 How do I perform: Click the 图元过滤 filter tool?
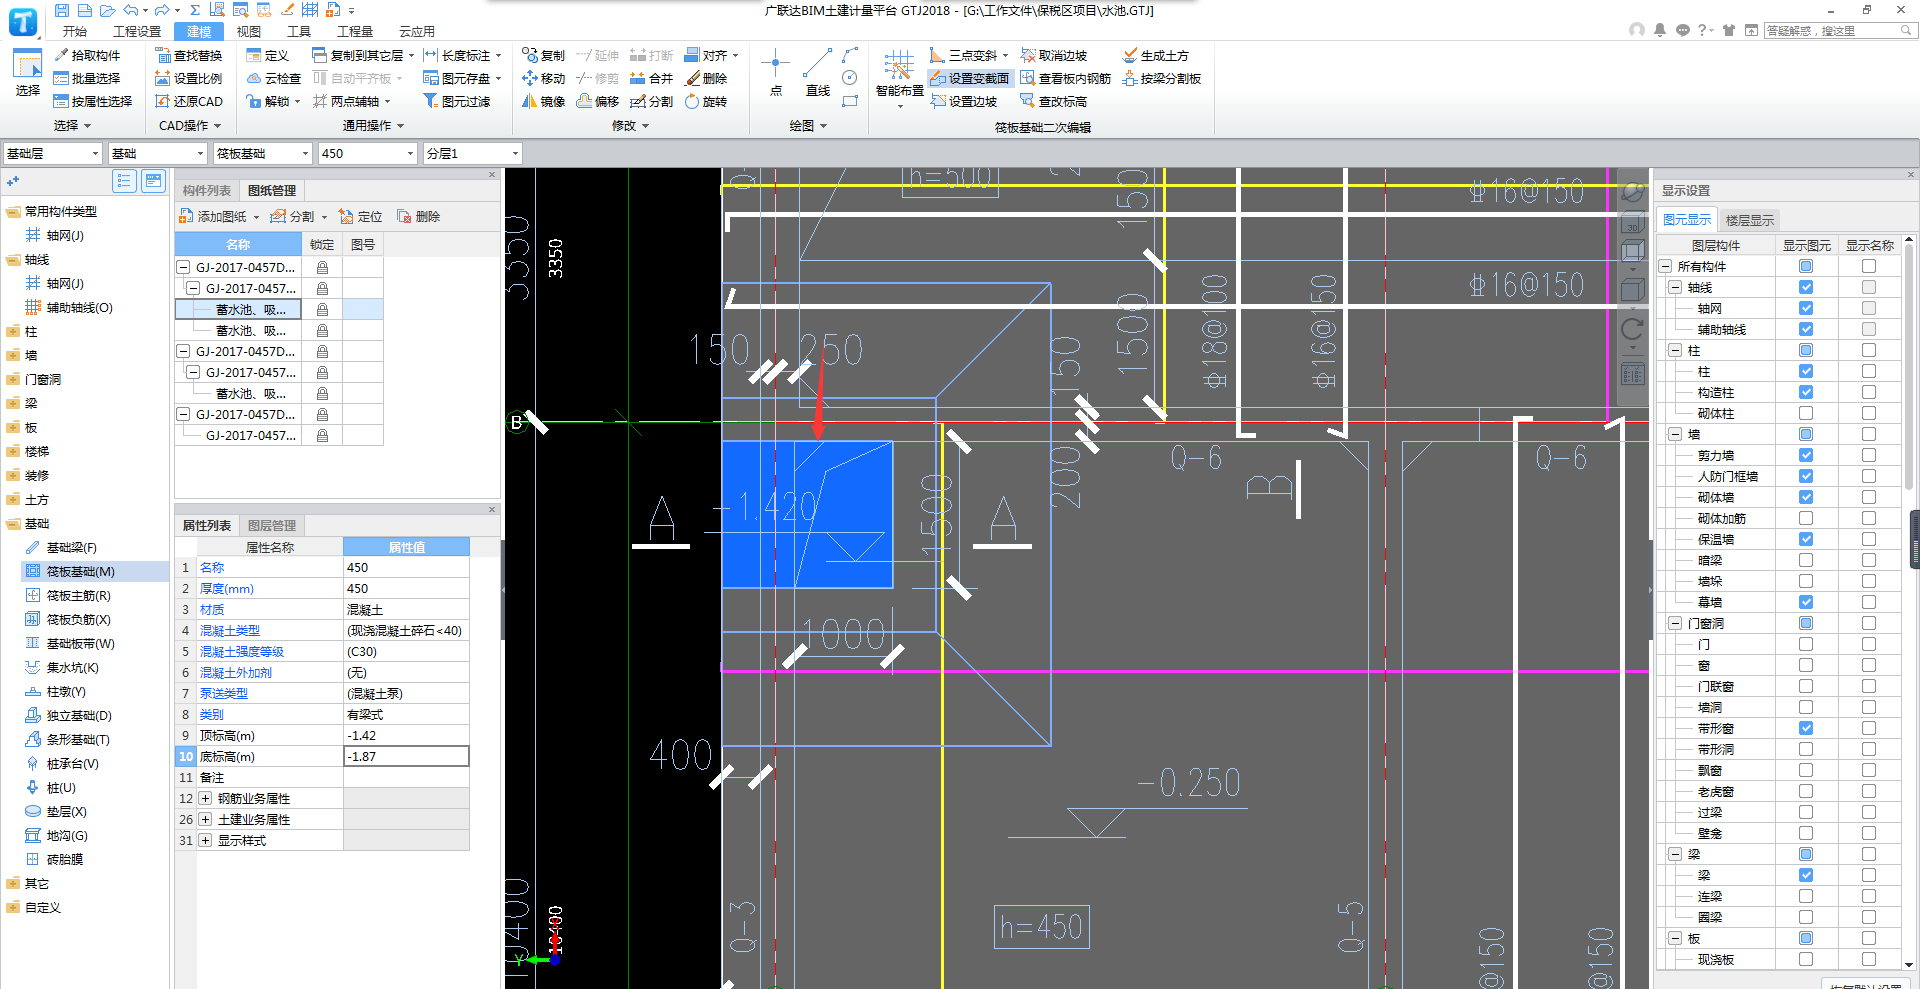[x=457, y=101]
